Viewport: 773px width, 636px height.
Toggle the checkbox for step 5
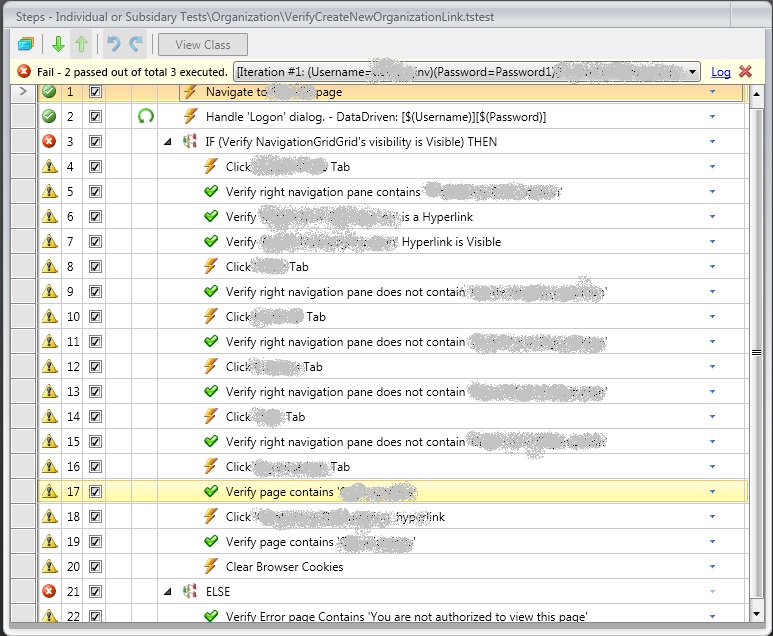[95, 192]
